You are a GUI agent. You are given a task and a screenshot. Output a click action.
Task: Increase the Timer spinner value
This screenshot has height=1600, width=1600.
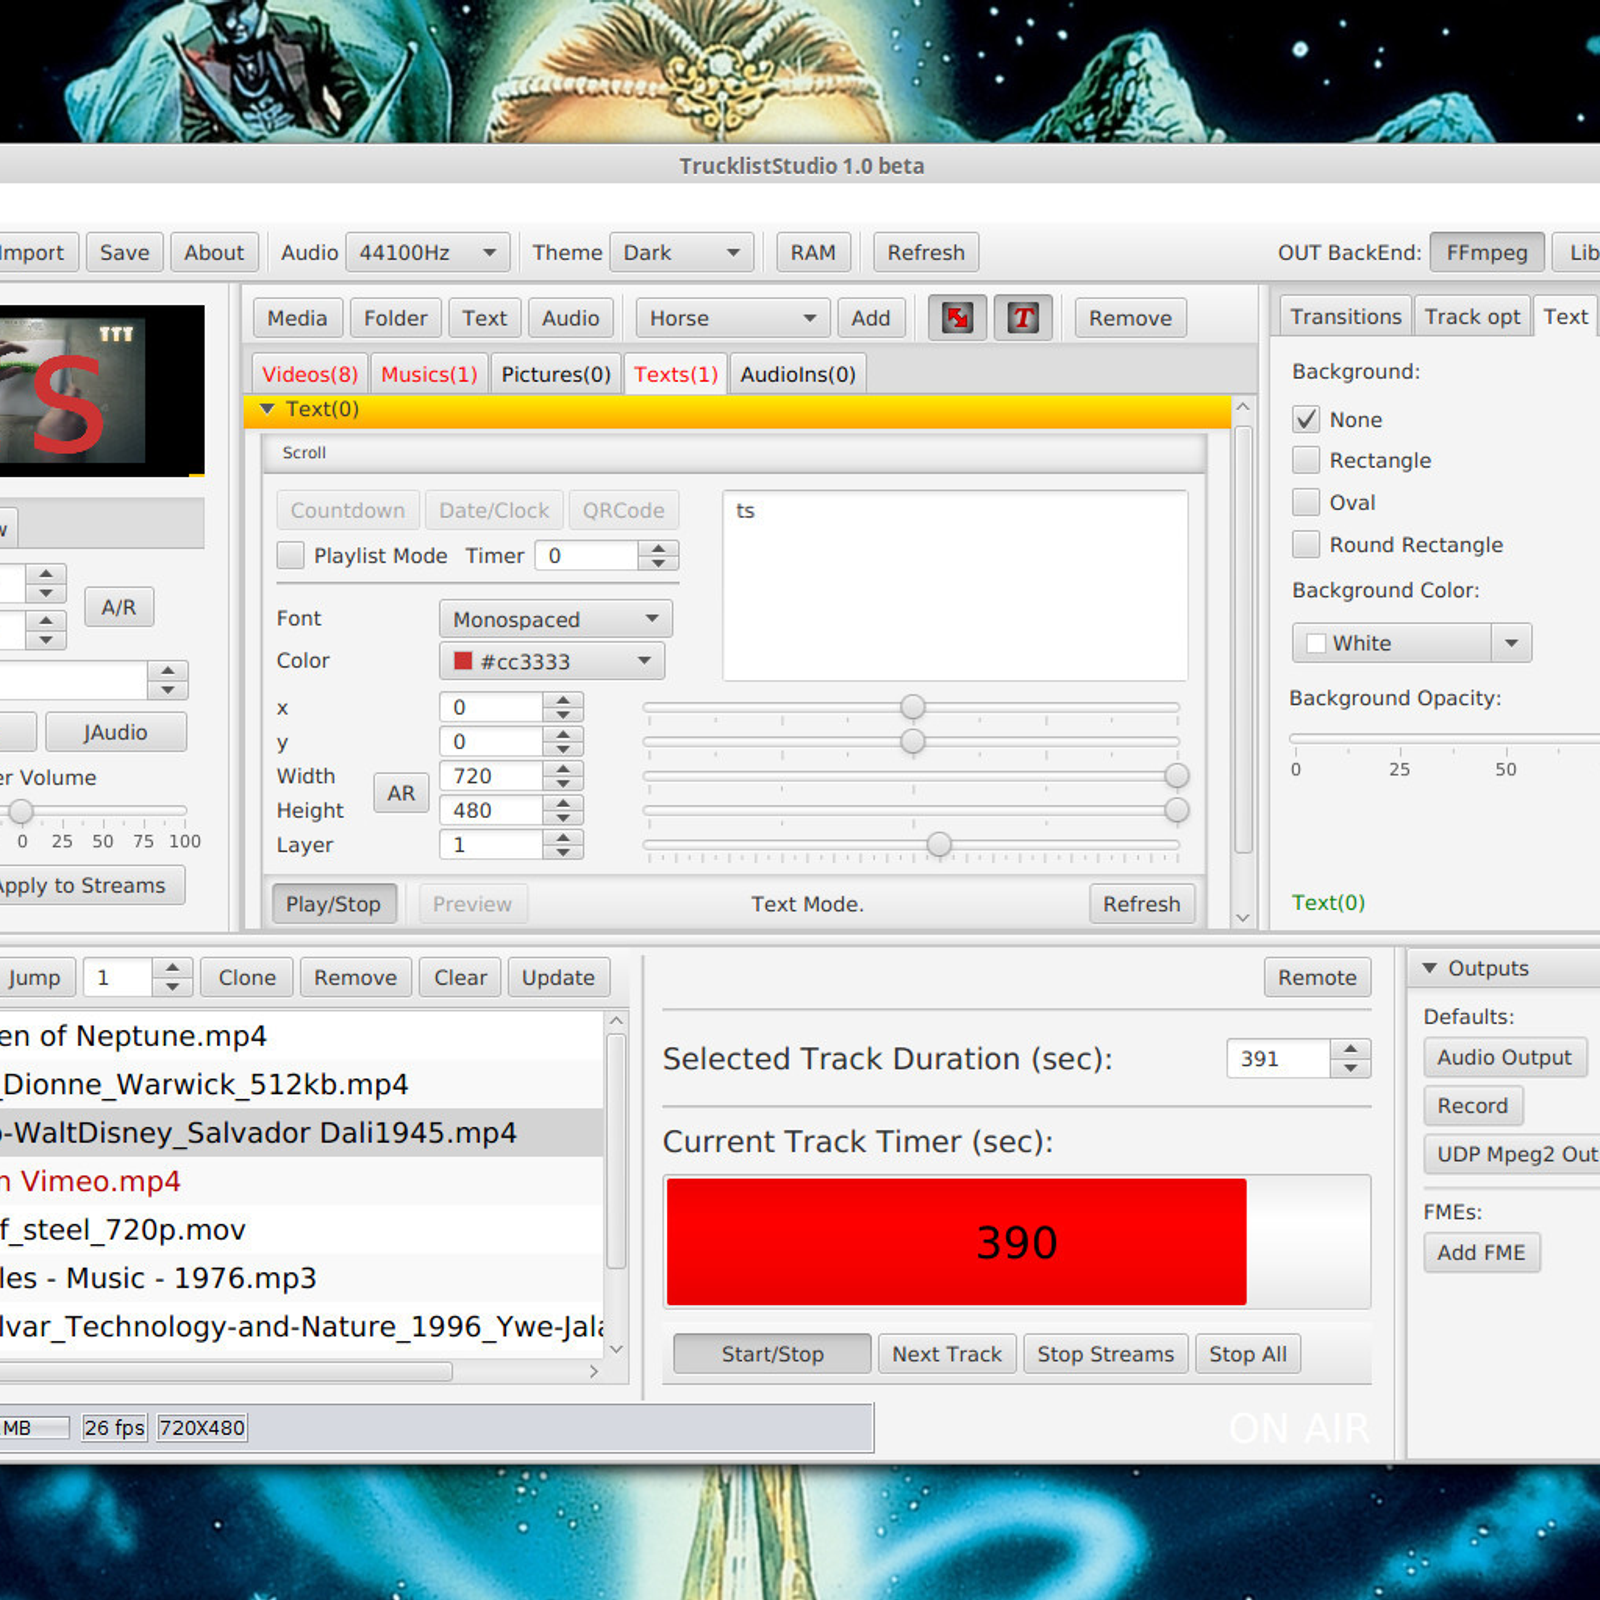(658, 548)
